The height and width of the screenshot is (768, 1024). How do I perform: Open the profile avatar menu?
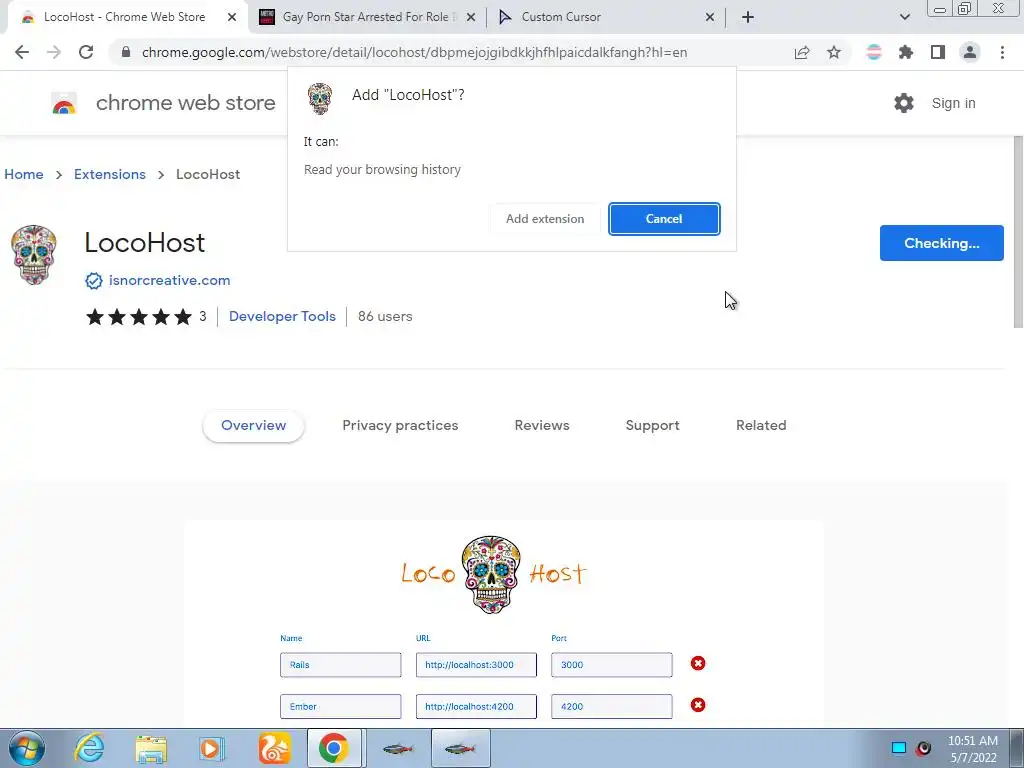click(970, 52)
